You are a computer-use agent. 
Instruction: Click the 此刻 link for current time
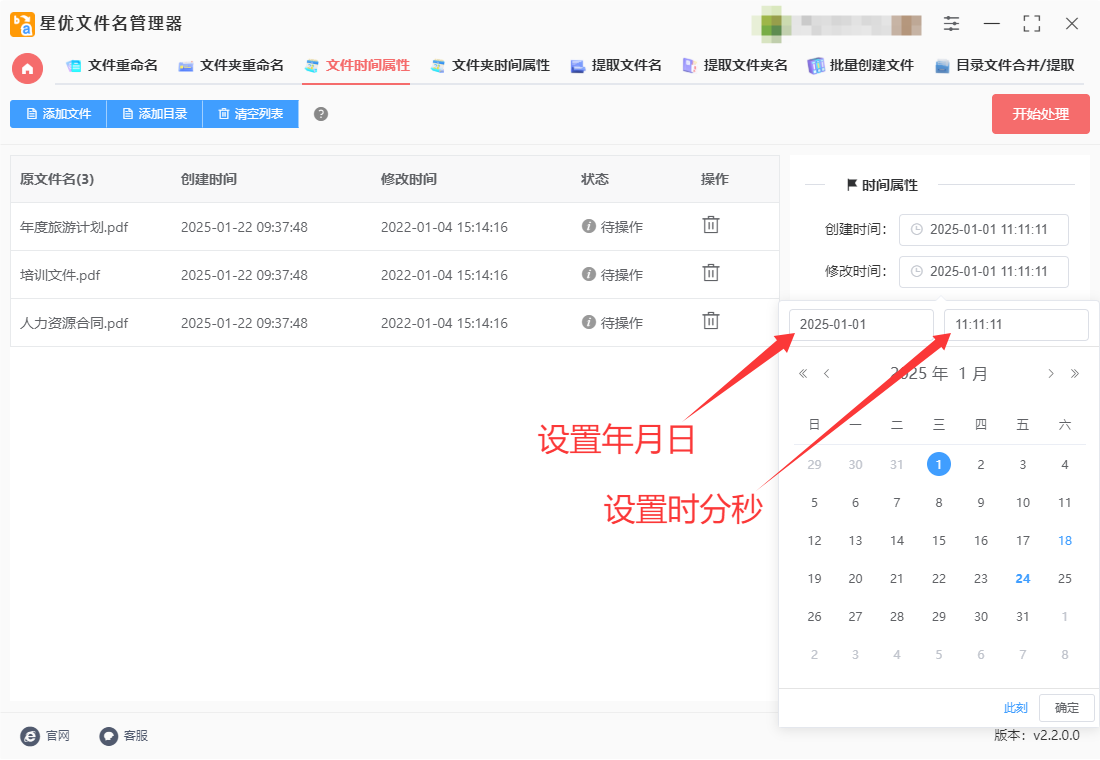pyautogui.click(x=1015, y=707)
